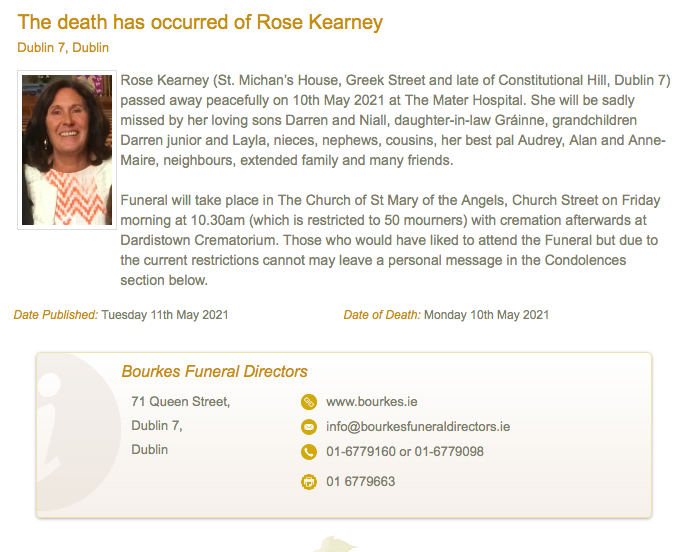The height and width of the screenshot is (552, 691).
Task: Open Rose Kearney's portrait photo
Action: [x=67, y=150]
